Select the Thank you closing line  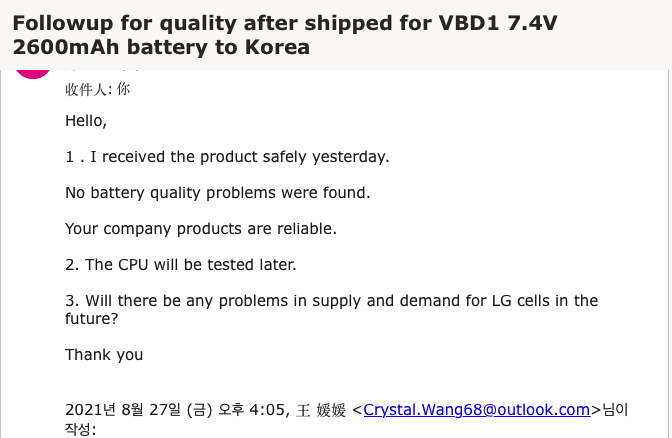pos(104,355)
